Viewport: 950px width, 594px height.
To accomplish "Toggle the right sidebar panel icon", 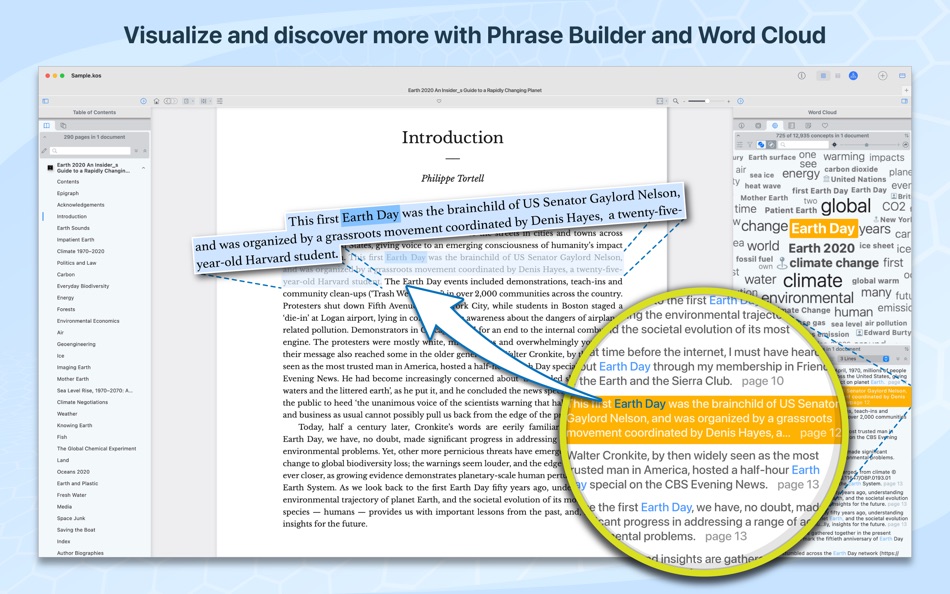I will point(904,101).
